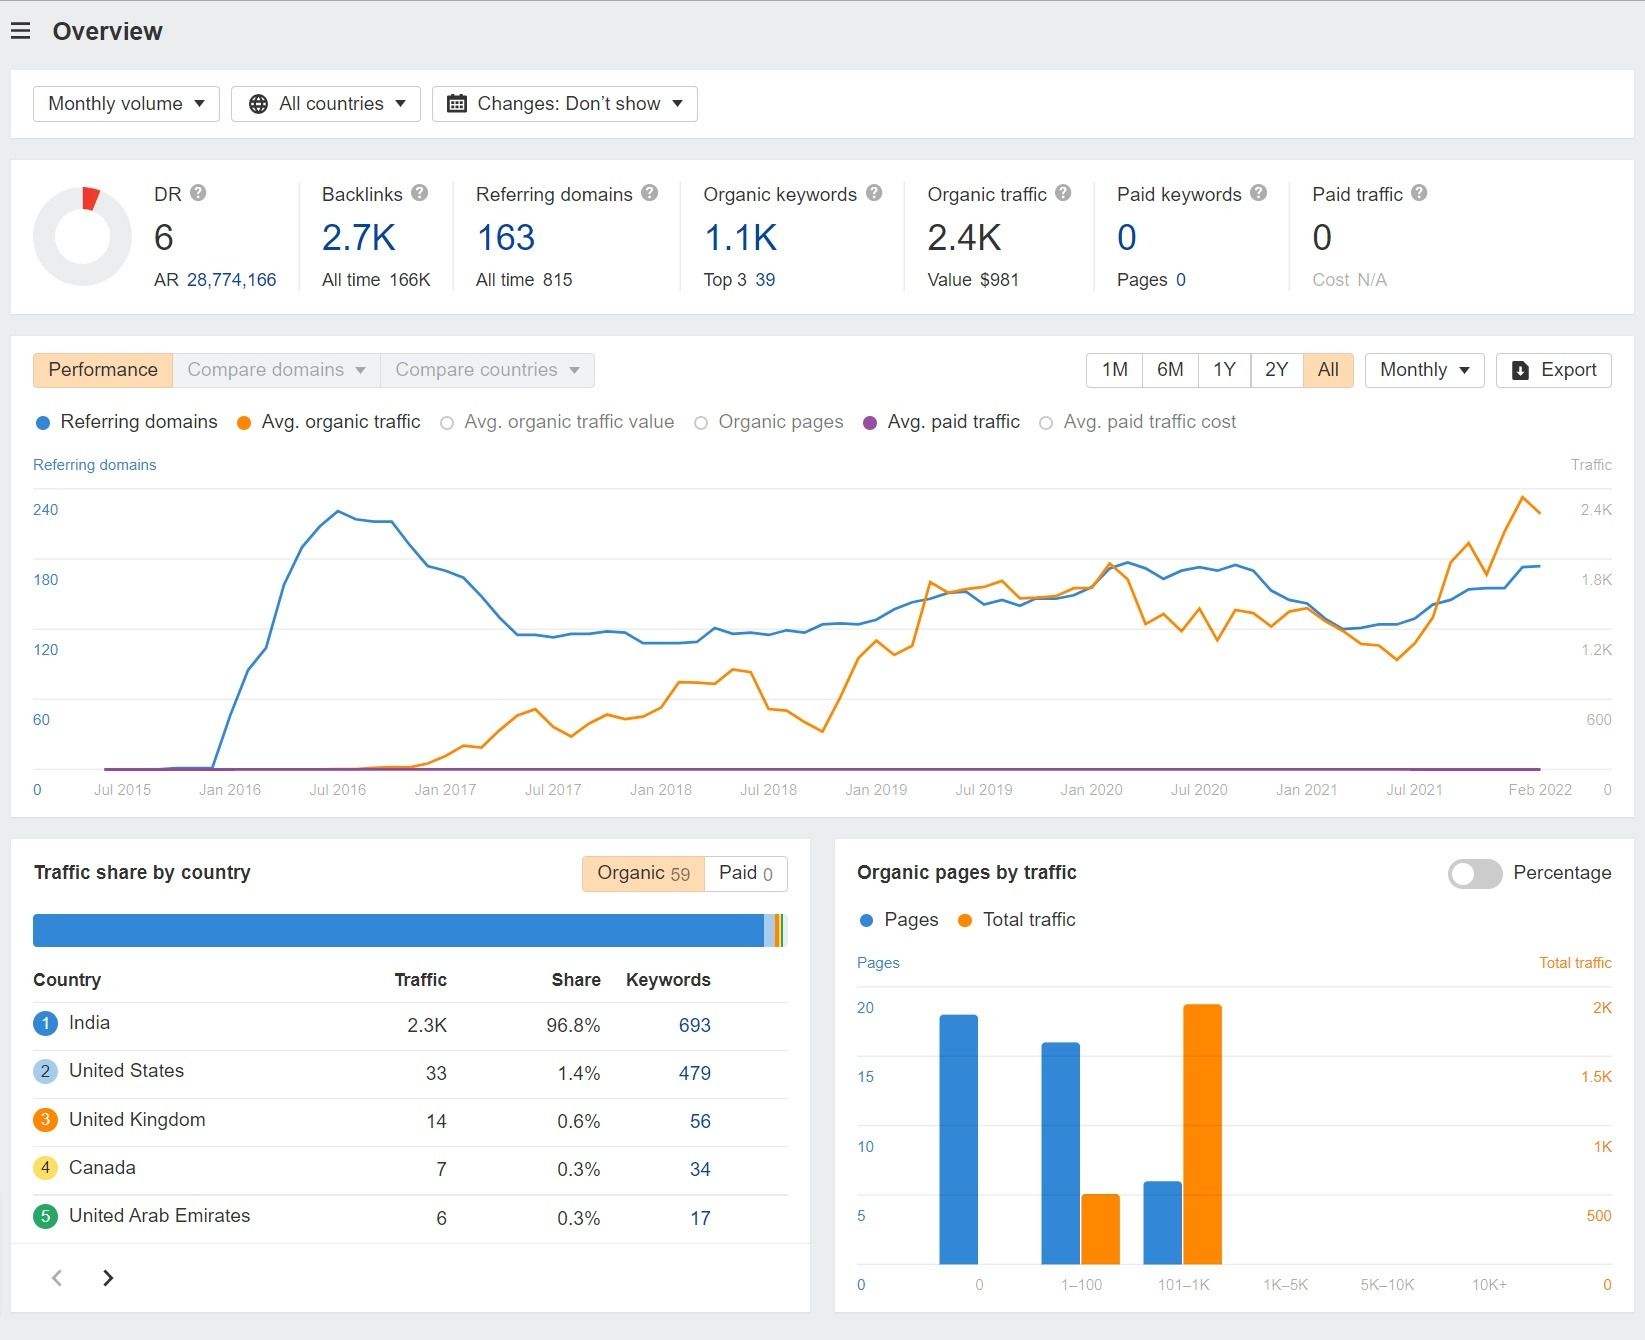Click United Arab Emirates rank badge 5

click(x=45, y=1216)
